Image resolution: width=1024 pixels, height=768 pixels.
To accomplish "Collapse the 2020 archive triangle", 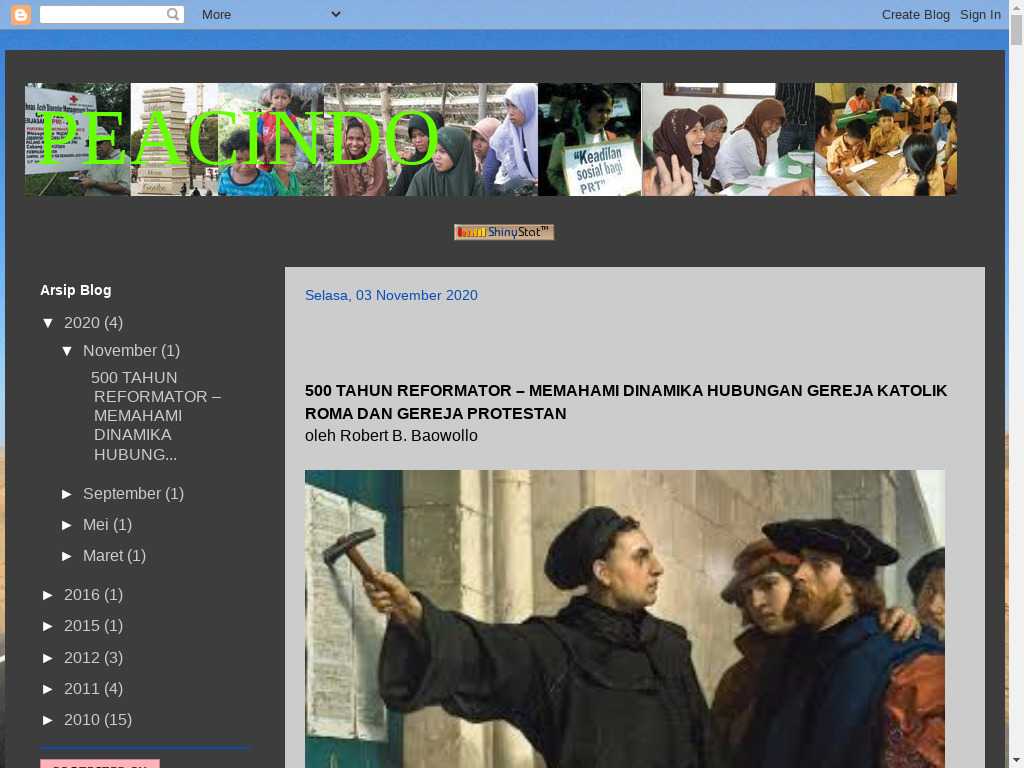I will point(48,323).
